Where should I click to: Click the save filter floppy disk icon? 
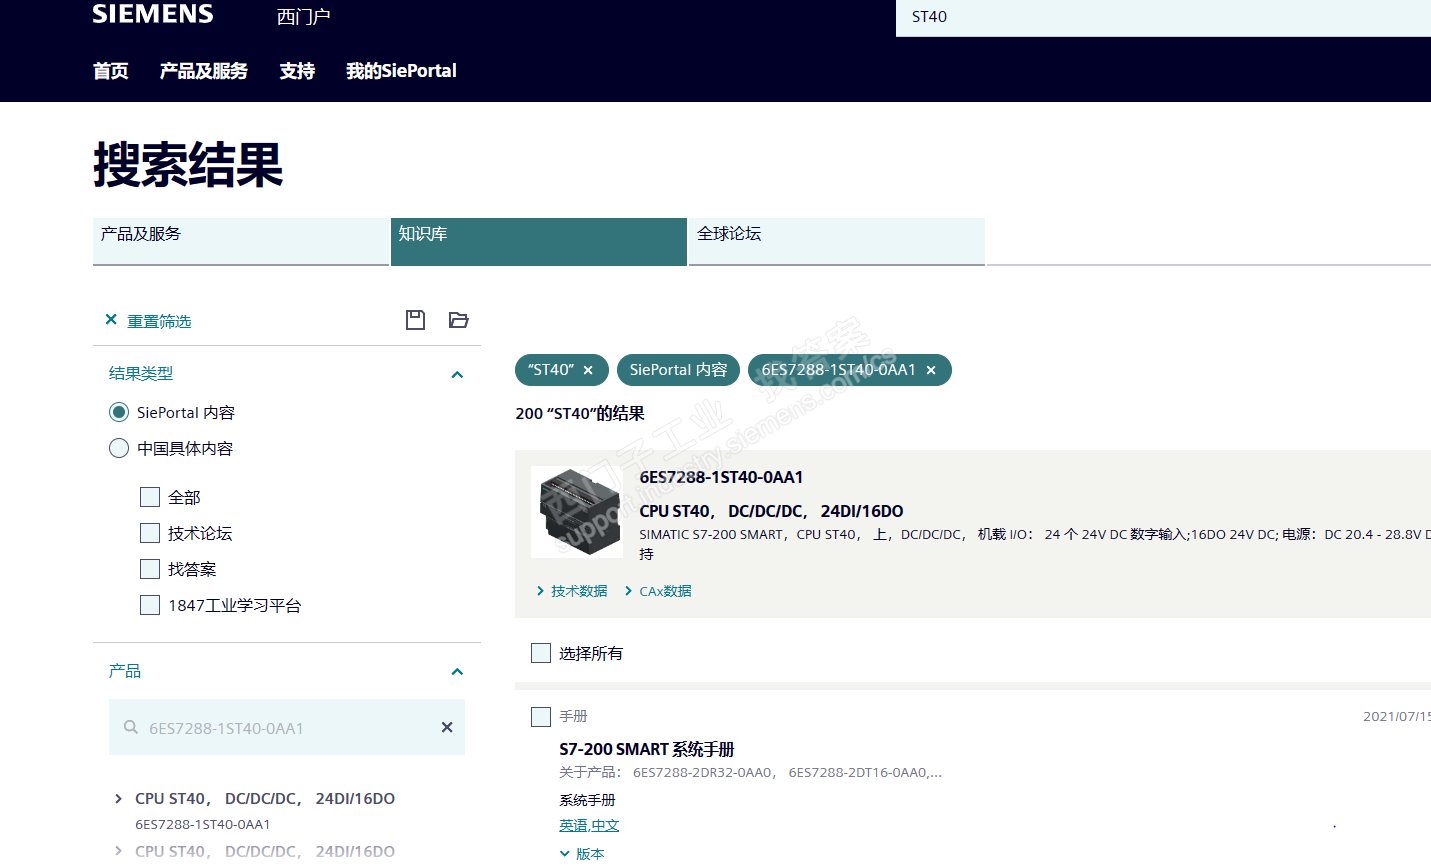point(416,320)
